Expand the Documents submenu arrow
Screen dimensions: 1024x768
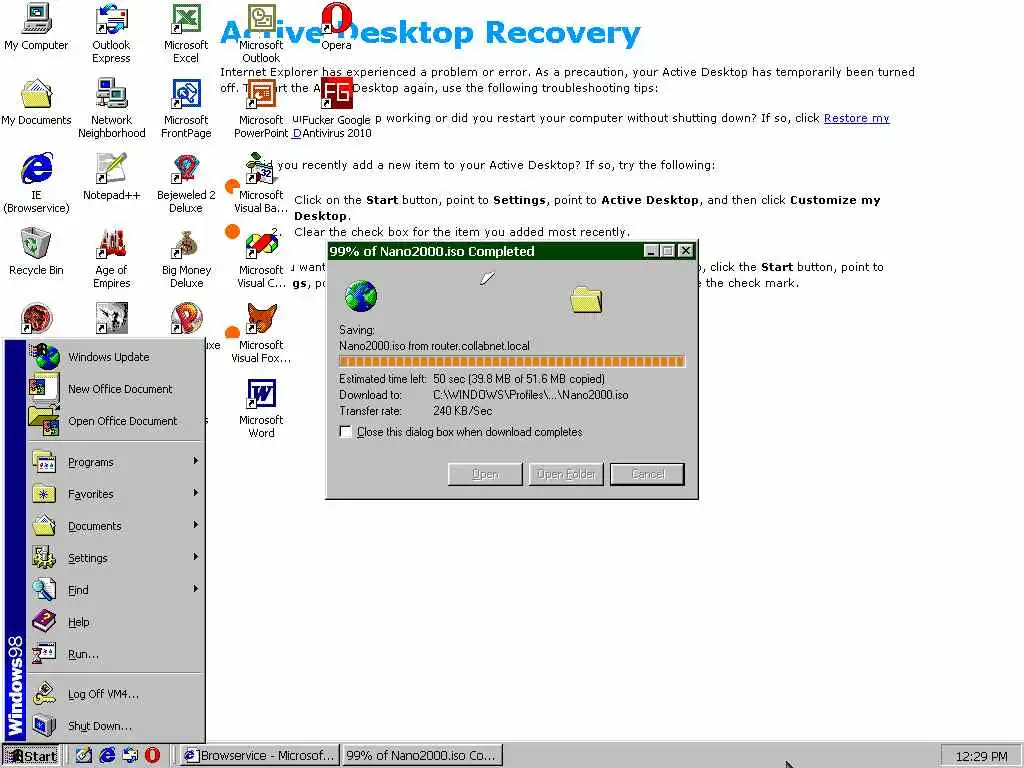point(195,525)
